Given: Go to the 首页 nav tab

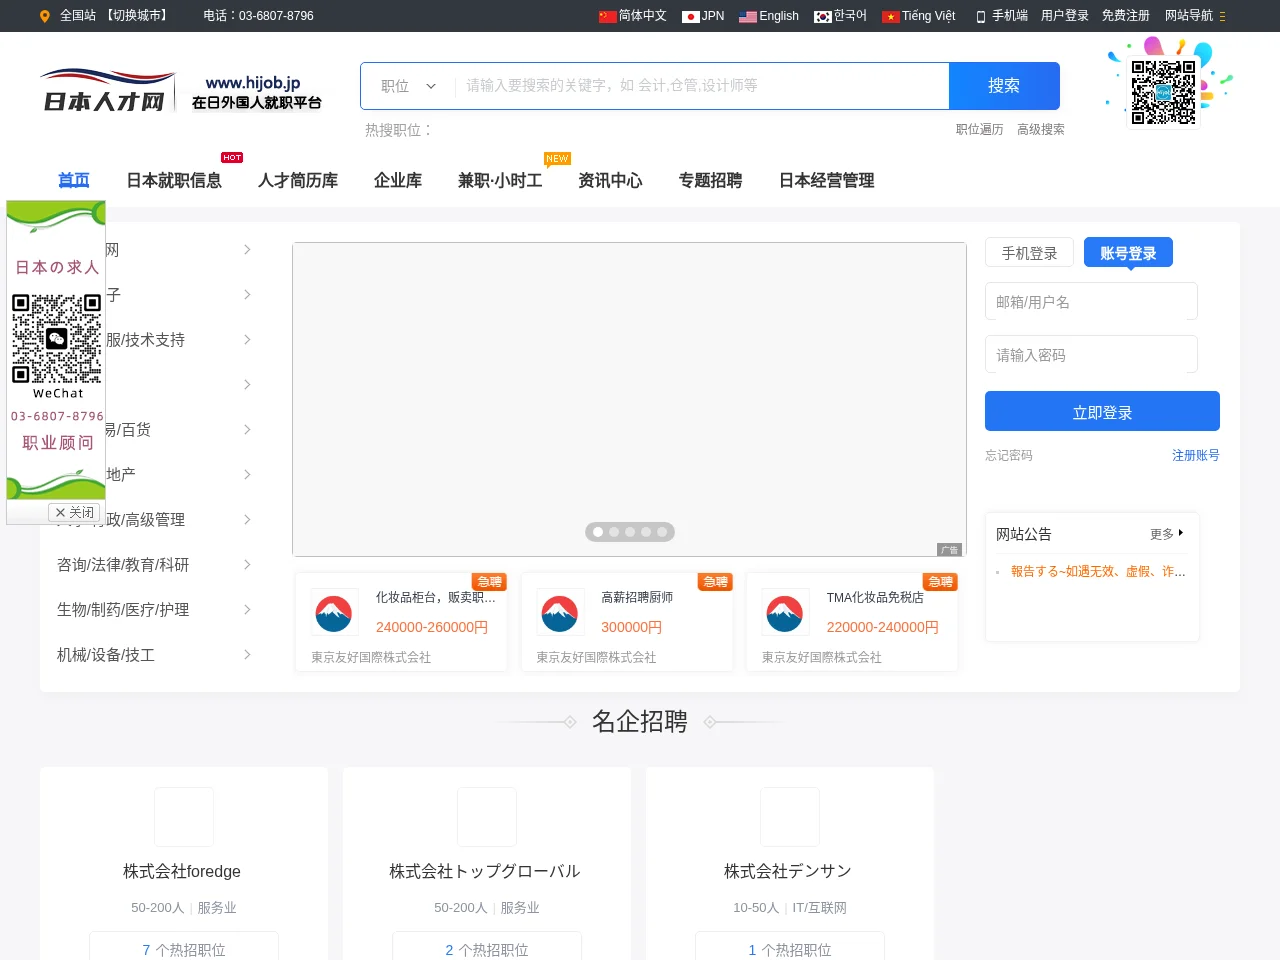Looking at the screenshot, I should pyautogui.click(x=74, y=181).
